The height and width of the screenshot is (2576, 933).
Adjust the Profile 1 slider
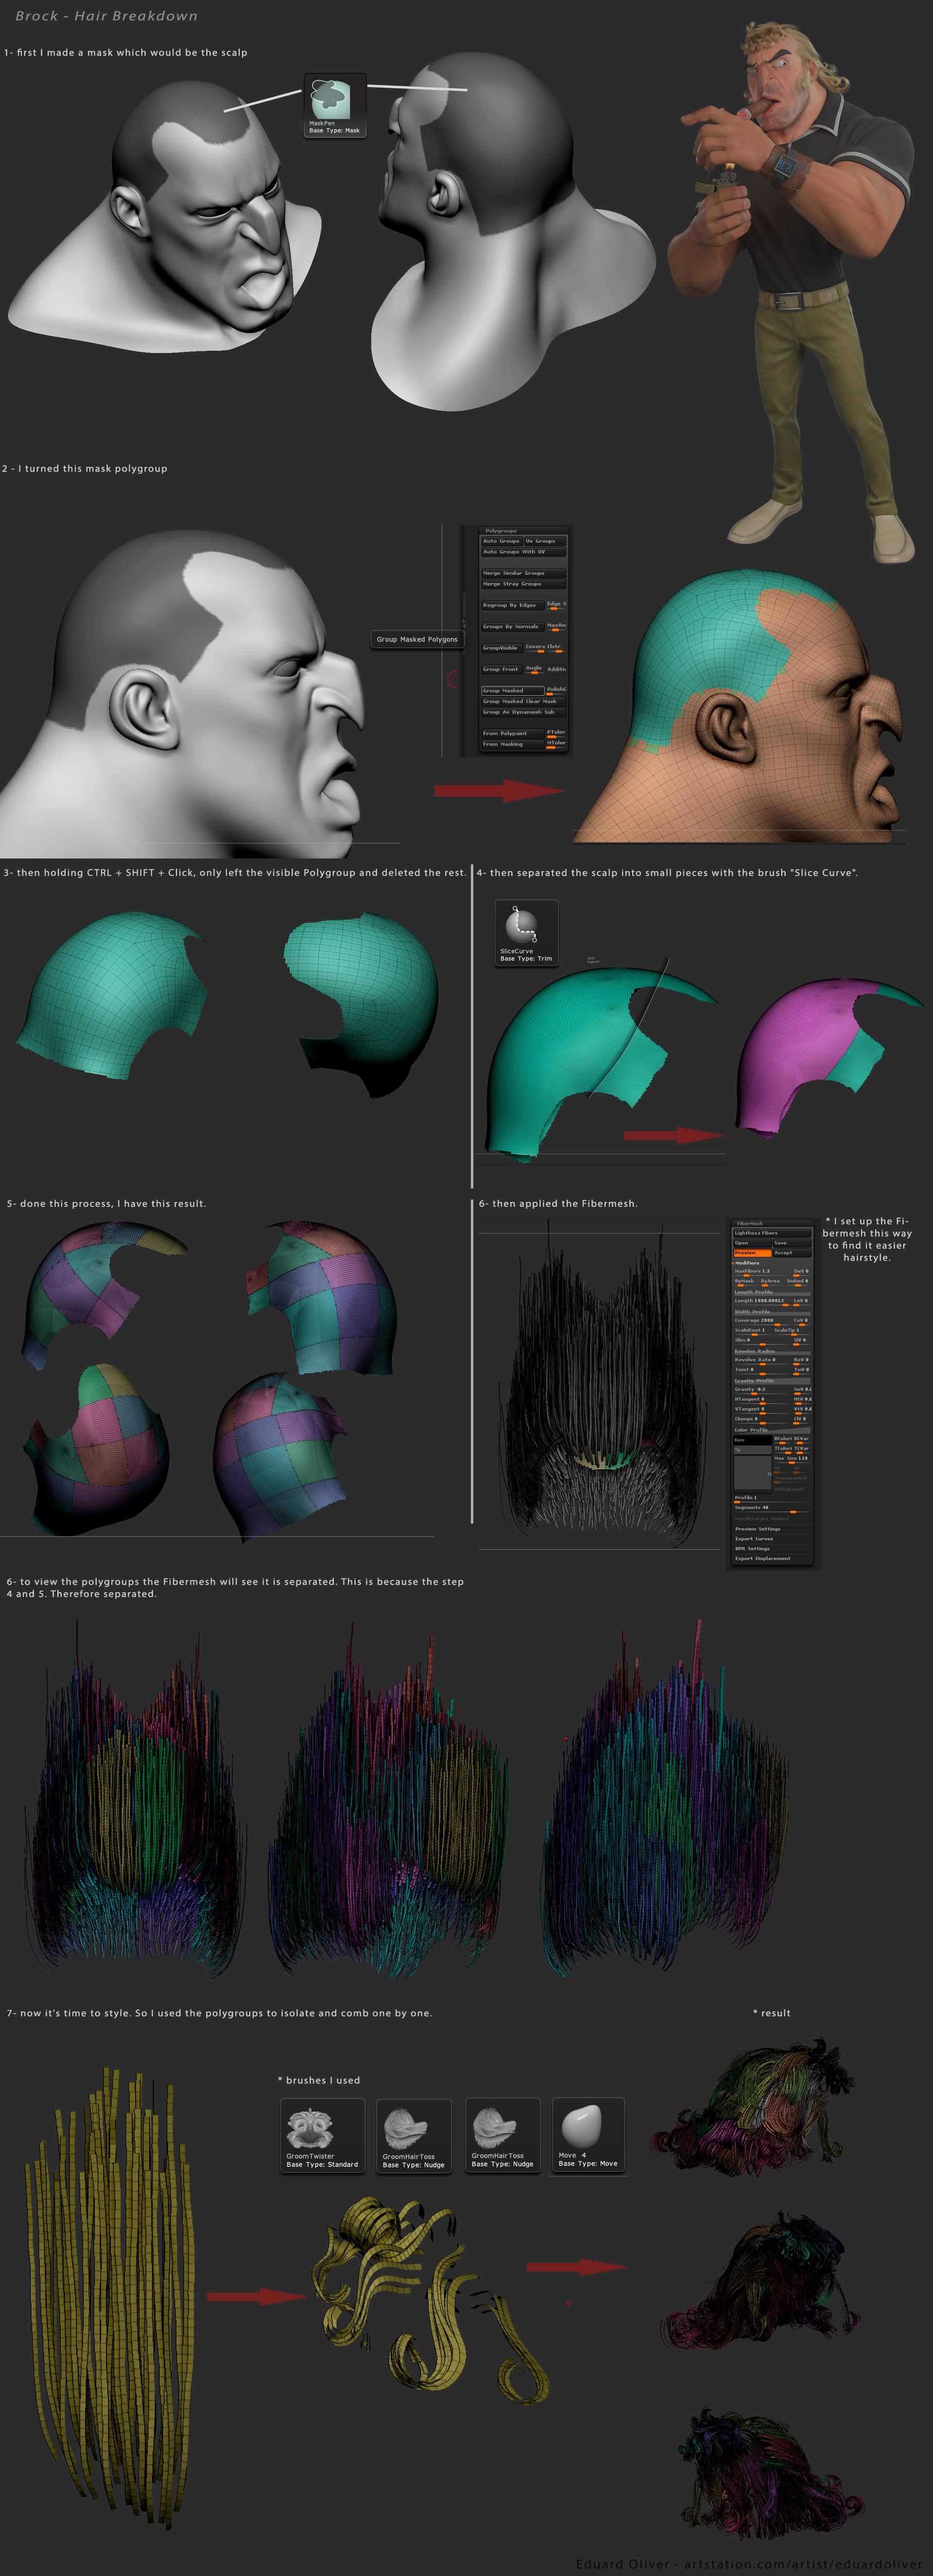[772, 1500]
